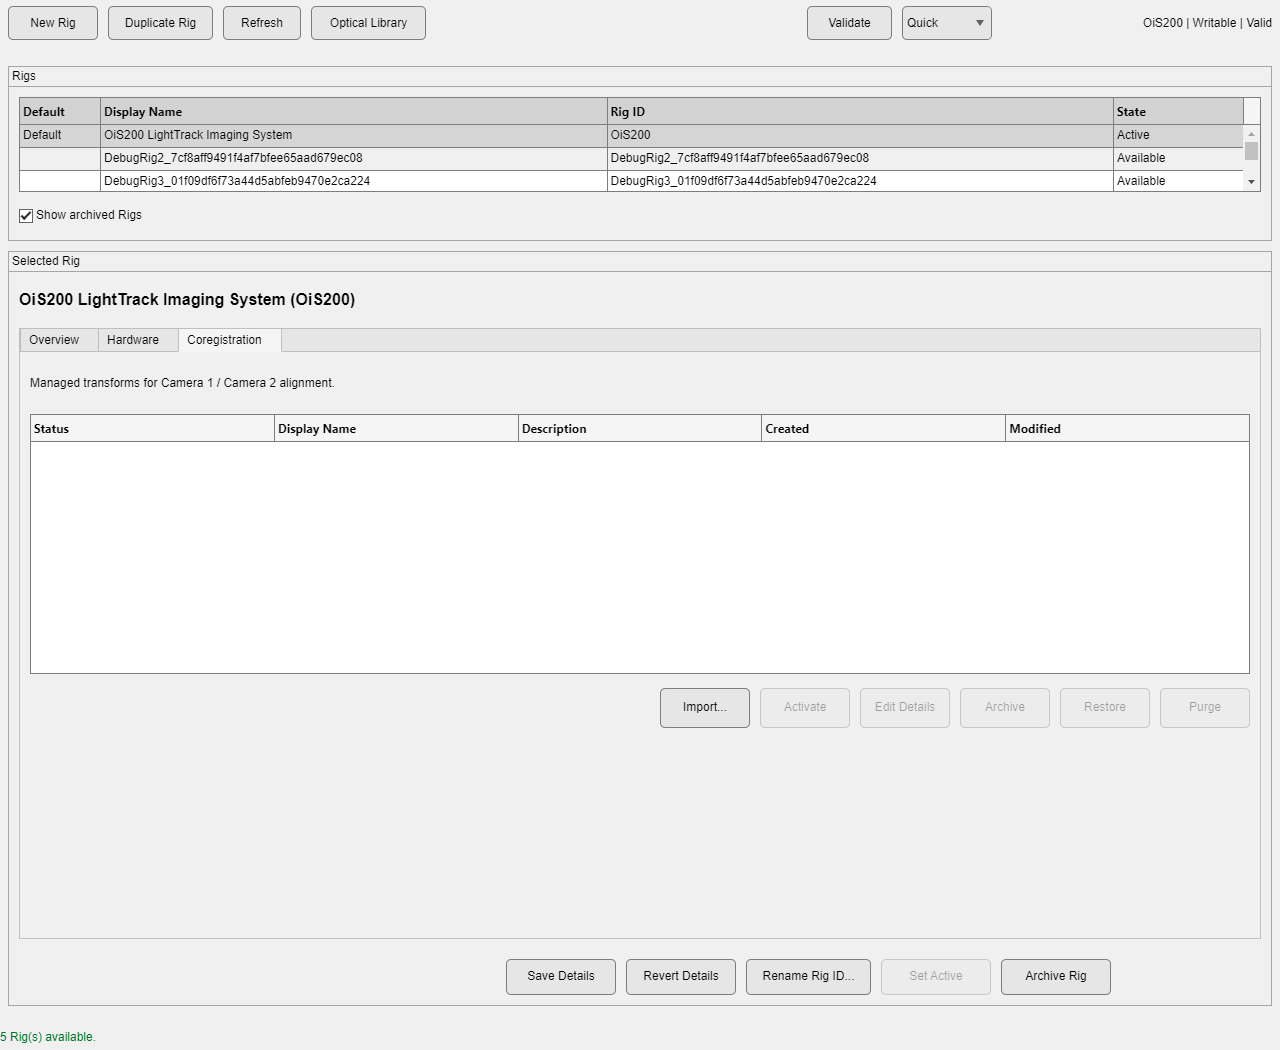Screen dimensions: 1280x1050
Task: Archive the selected rig
Action: 1056,977
